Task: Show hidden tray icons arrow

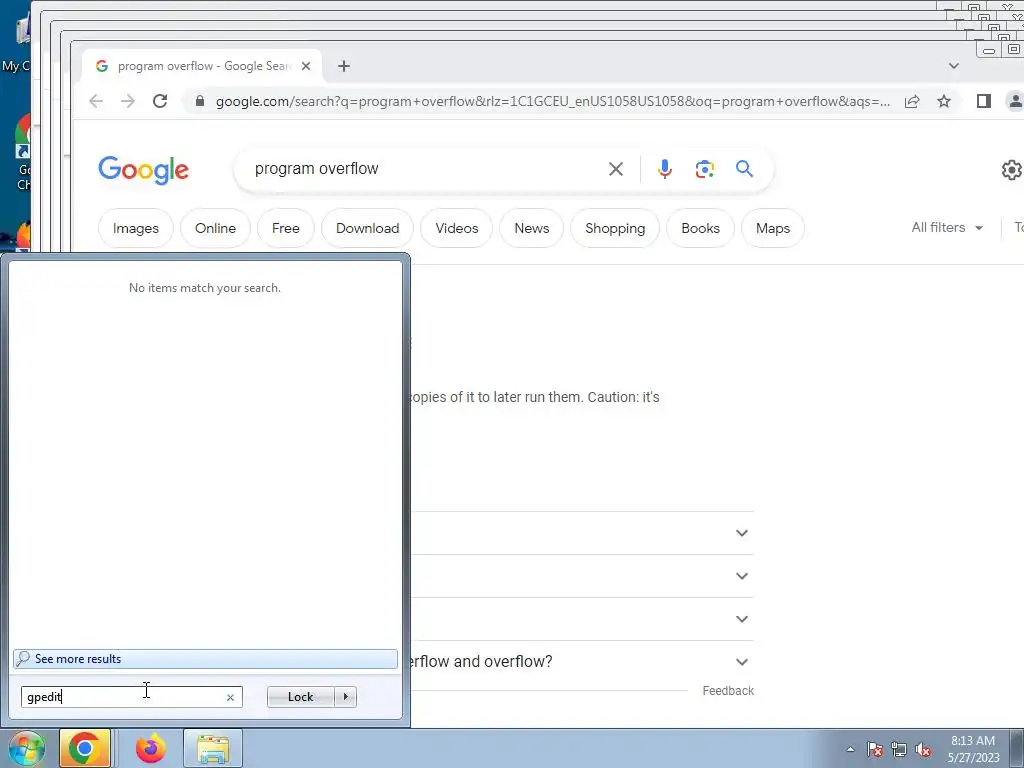Action: pos(850,749)
